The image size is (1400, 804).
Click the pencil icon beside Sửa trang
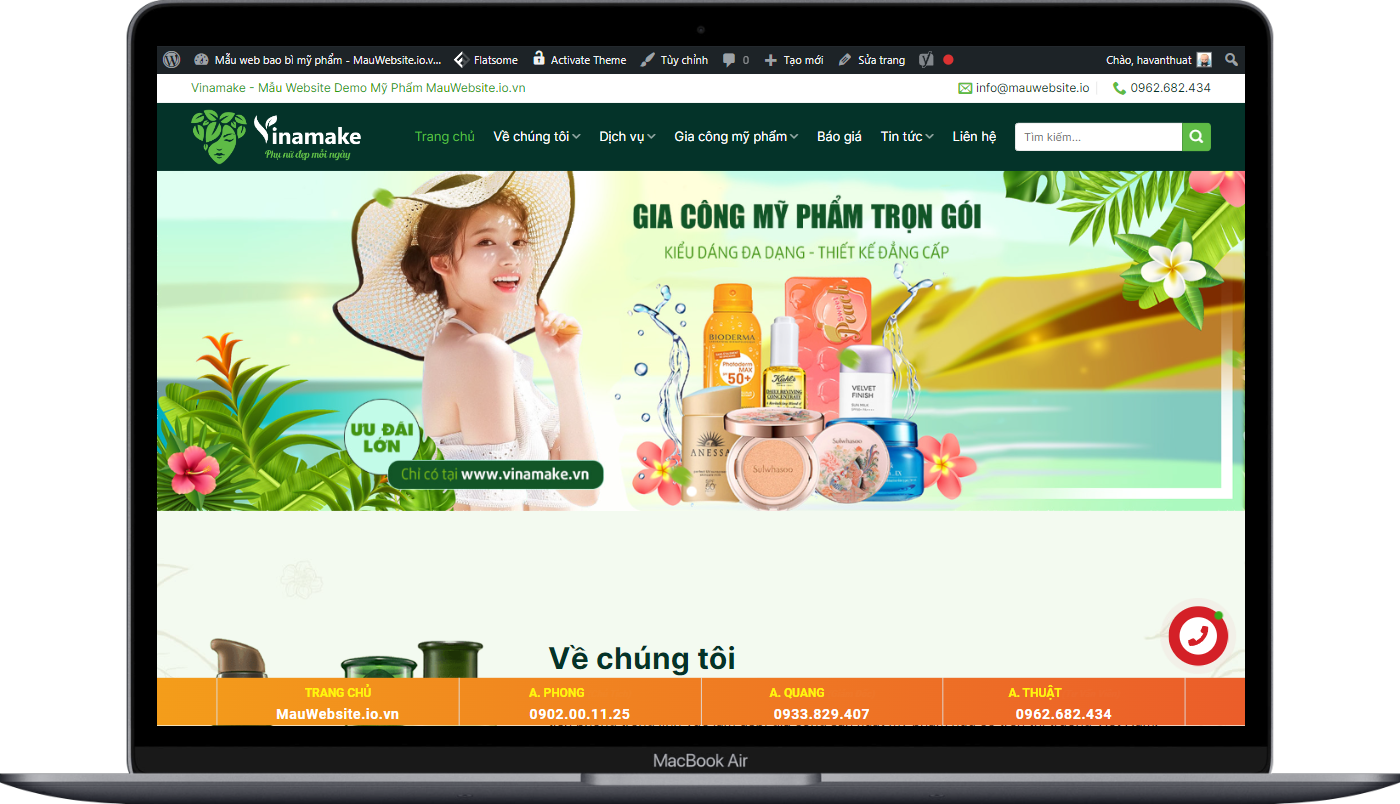pyautogui.click(x=845, y=60)
